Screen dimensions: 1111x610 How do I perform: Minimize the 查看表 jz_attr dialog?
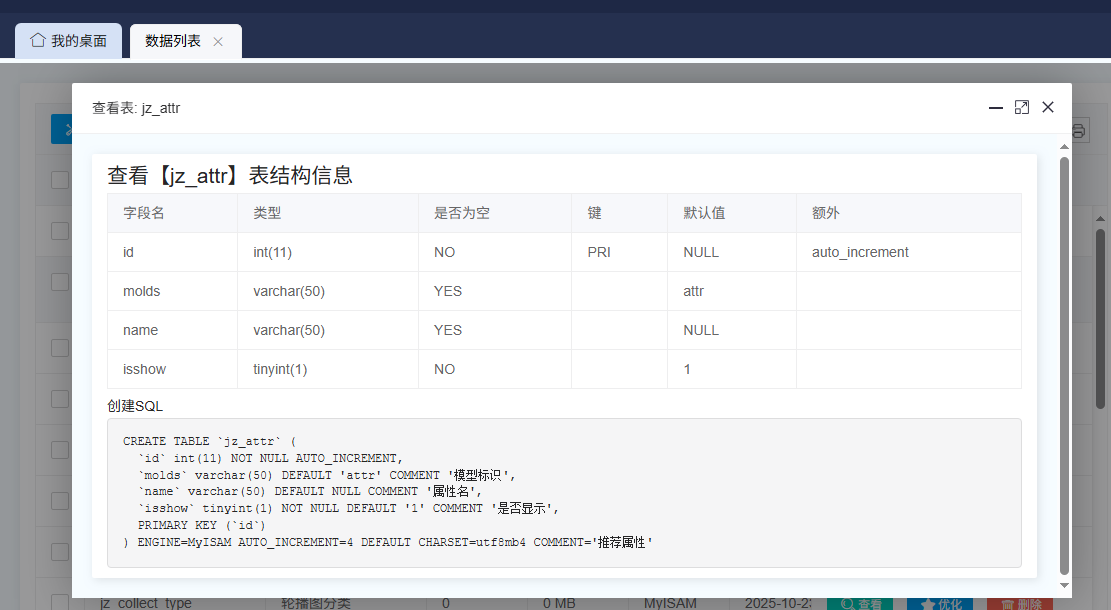[x=995, y=108]
